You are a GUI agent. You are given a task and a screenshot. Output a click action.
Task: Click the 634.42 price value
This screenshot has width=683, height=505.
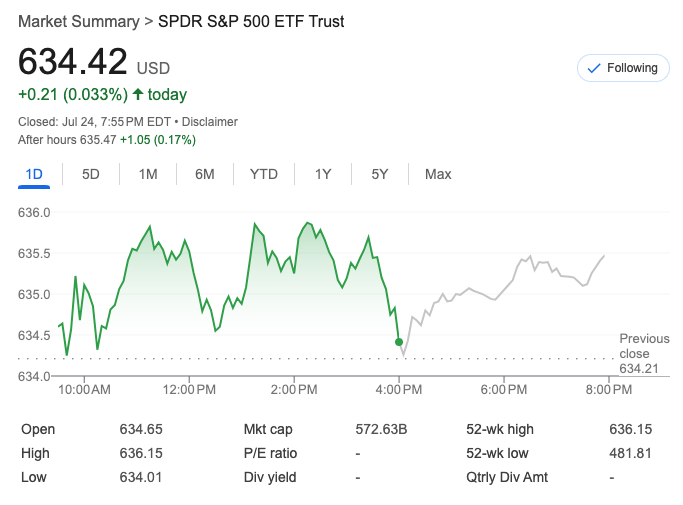pyautogui.click(x=73, y=62)
